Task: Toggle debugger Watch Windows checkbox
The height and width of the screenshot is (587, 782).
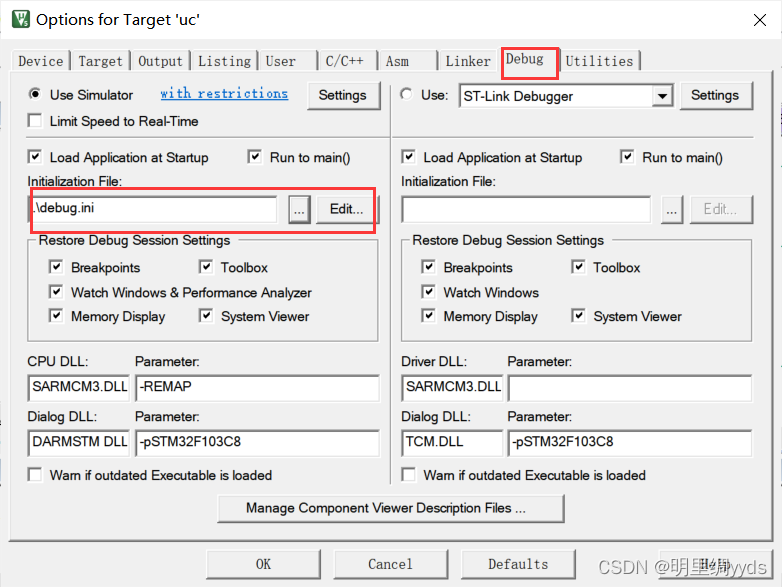Action: [x=428, y=292]
